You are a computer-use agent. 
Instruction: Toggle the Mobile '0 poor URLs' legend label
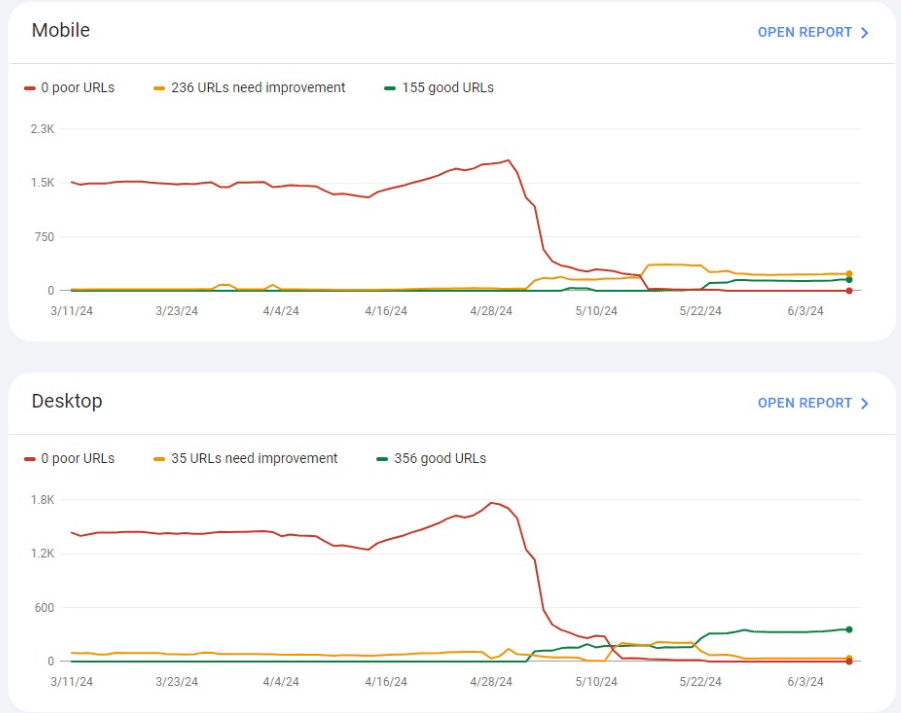tap(78, 88)
